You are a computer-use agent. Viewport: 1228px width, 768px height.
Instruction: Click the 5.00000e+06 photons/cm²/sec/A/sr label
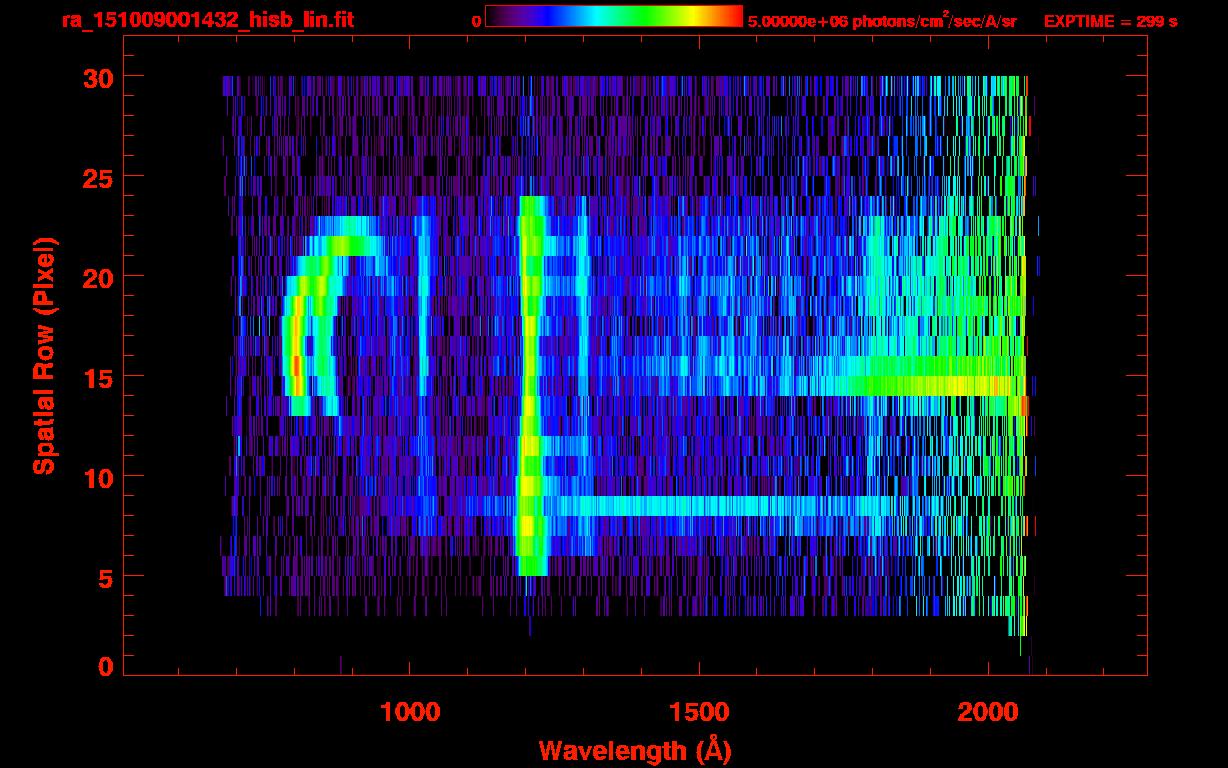[x=882, y=20]
